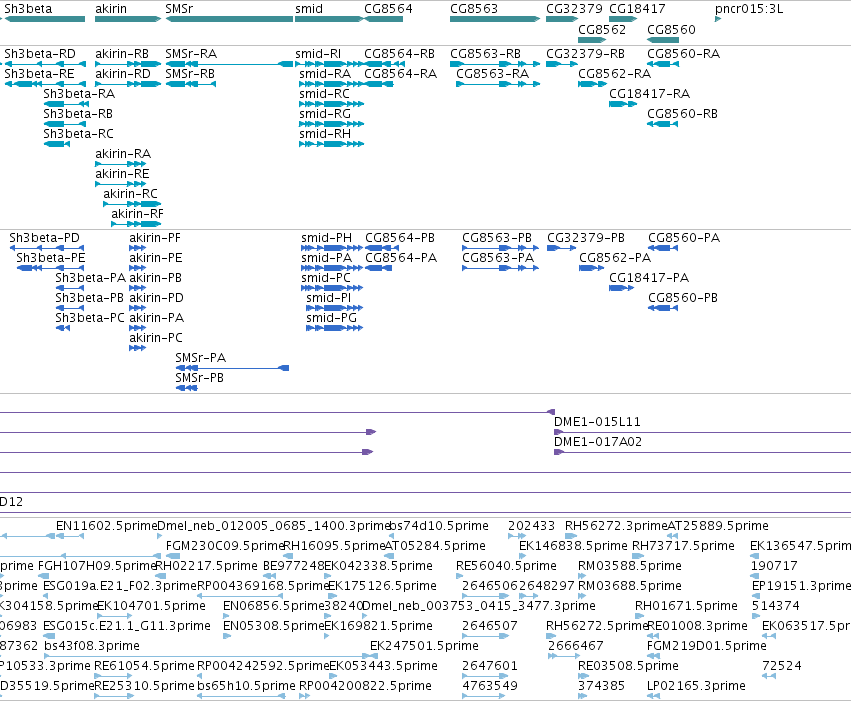Viewport: 851px width, 701px height.
Task: Open EST RE56040.5prime
Action: coord(506,566)
